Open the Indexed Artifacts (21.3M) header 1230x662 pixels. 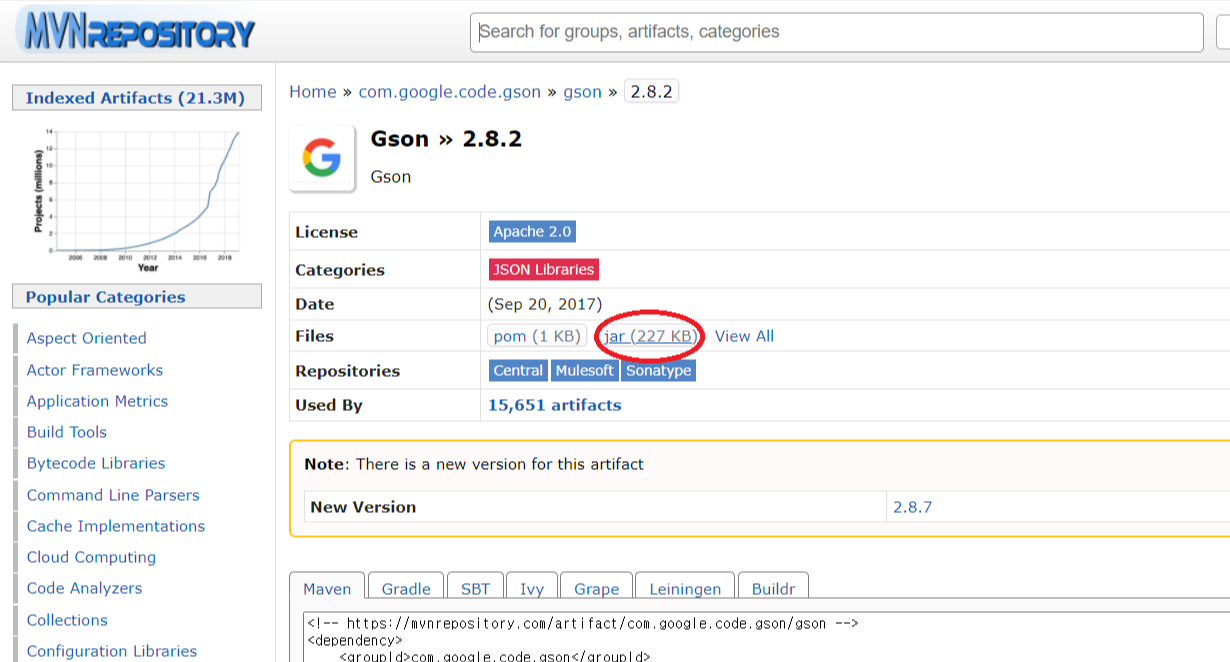[137, 98]
